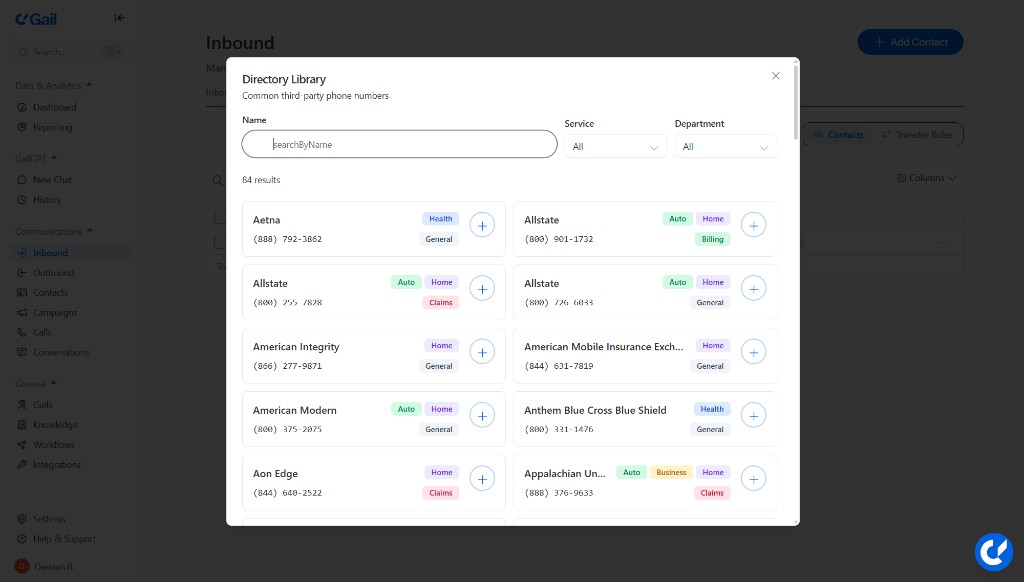Click the Gail logo
Screen dimensions: 1024x582
coord(36,19)
